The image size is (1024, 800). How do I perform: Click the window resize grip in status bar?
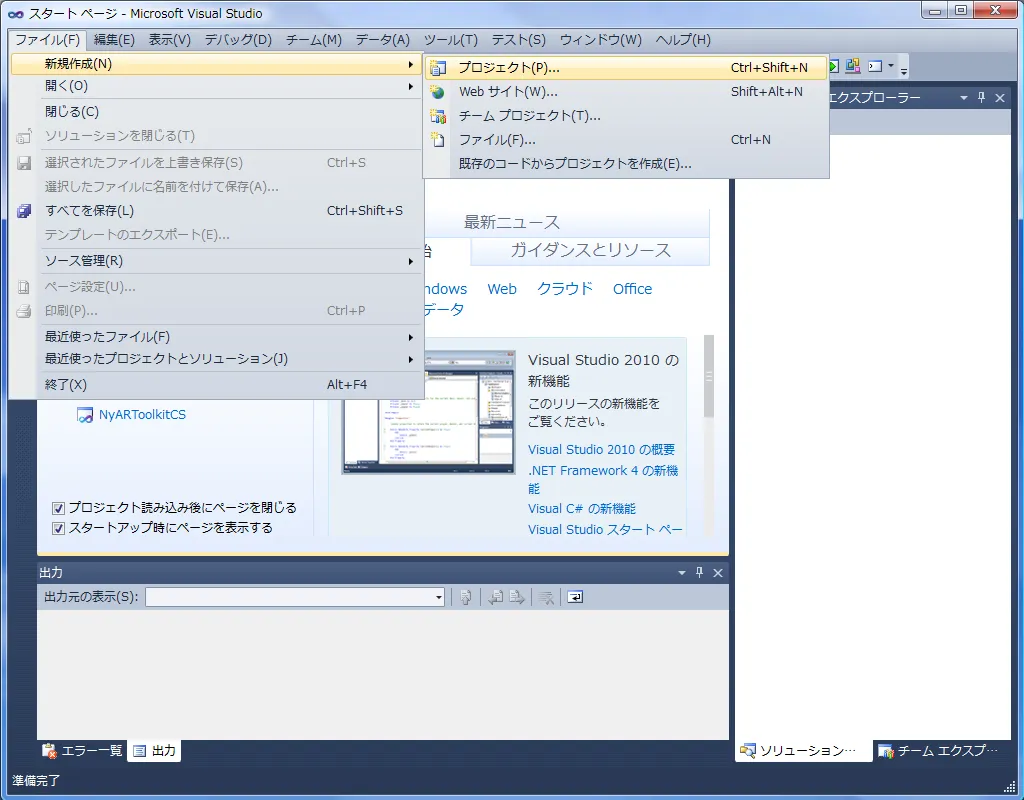click(x=1009, y=786)
